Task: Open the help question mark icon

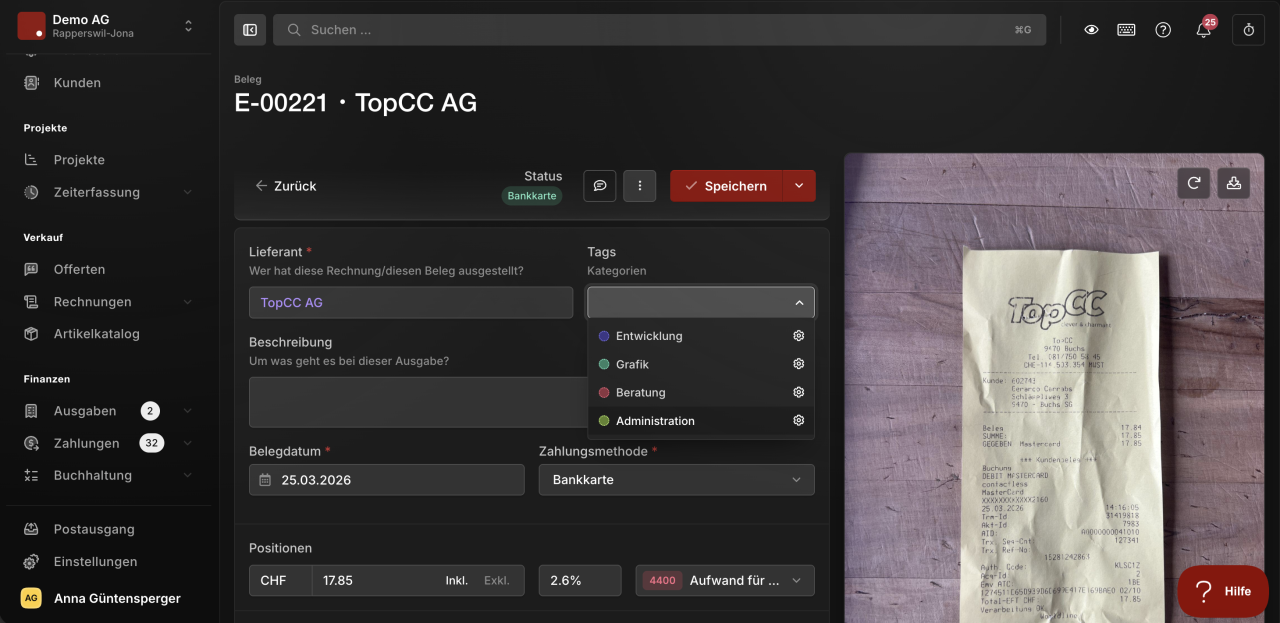Action: [1163, 30]
